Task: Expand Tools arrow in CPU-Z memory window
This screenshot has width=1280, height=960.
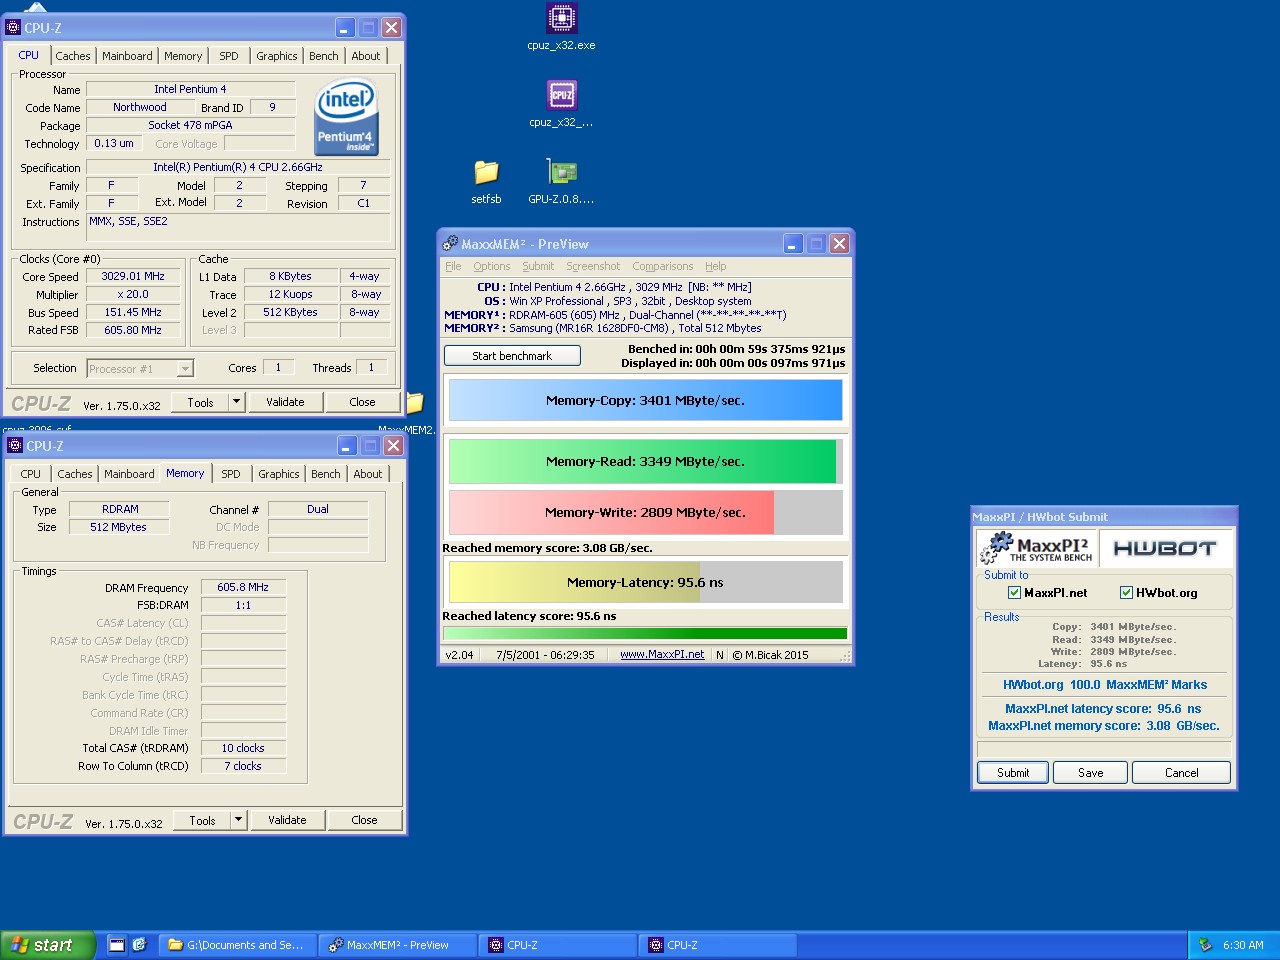Action: coord(239,820)
